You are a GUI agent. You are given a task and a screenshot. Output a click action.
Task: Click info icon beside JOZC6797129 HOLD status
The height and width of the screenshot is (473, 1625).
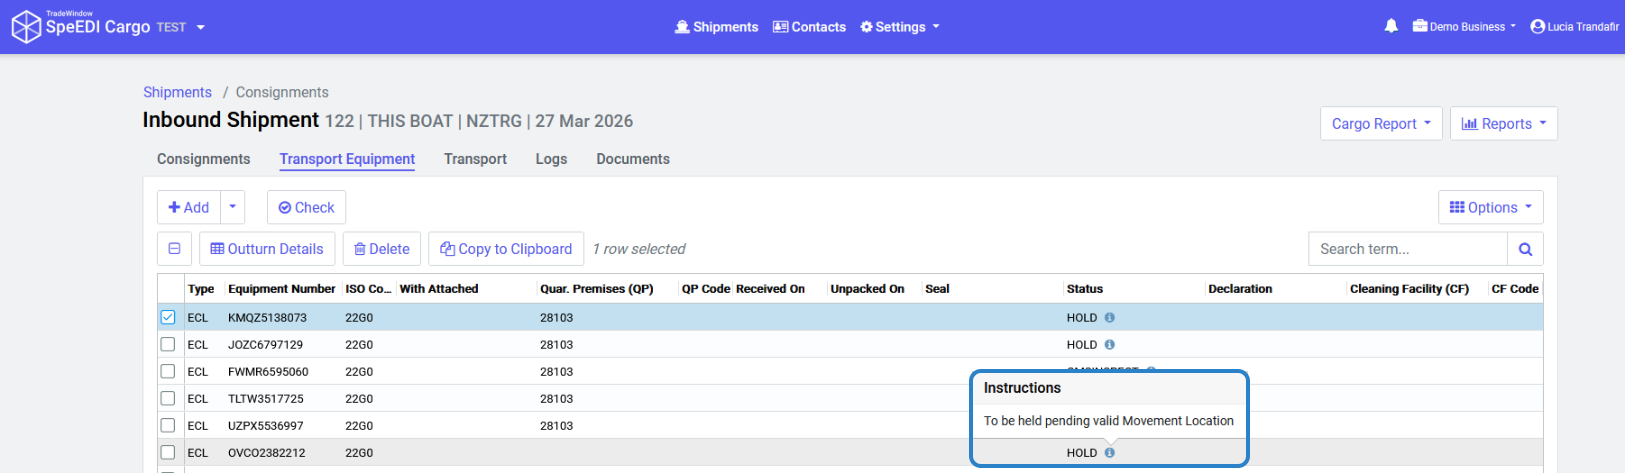pos(1110,345)
